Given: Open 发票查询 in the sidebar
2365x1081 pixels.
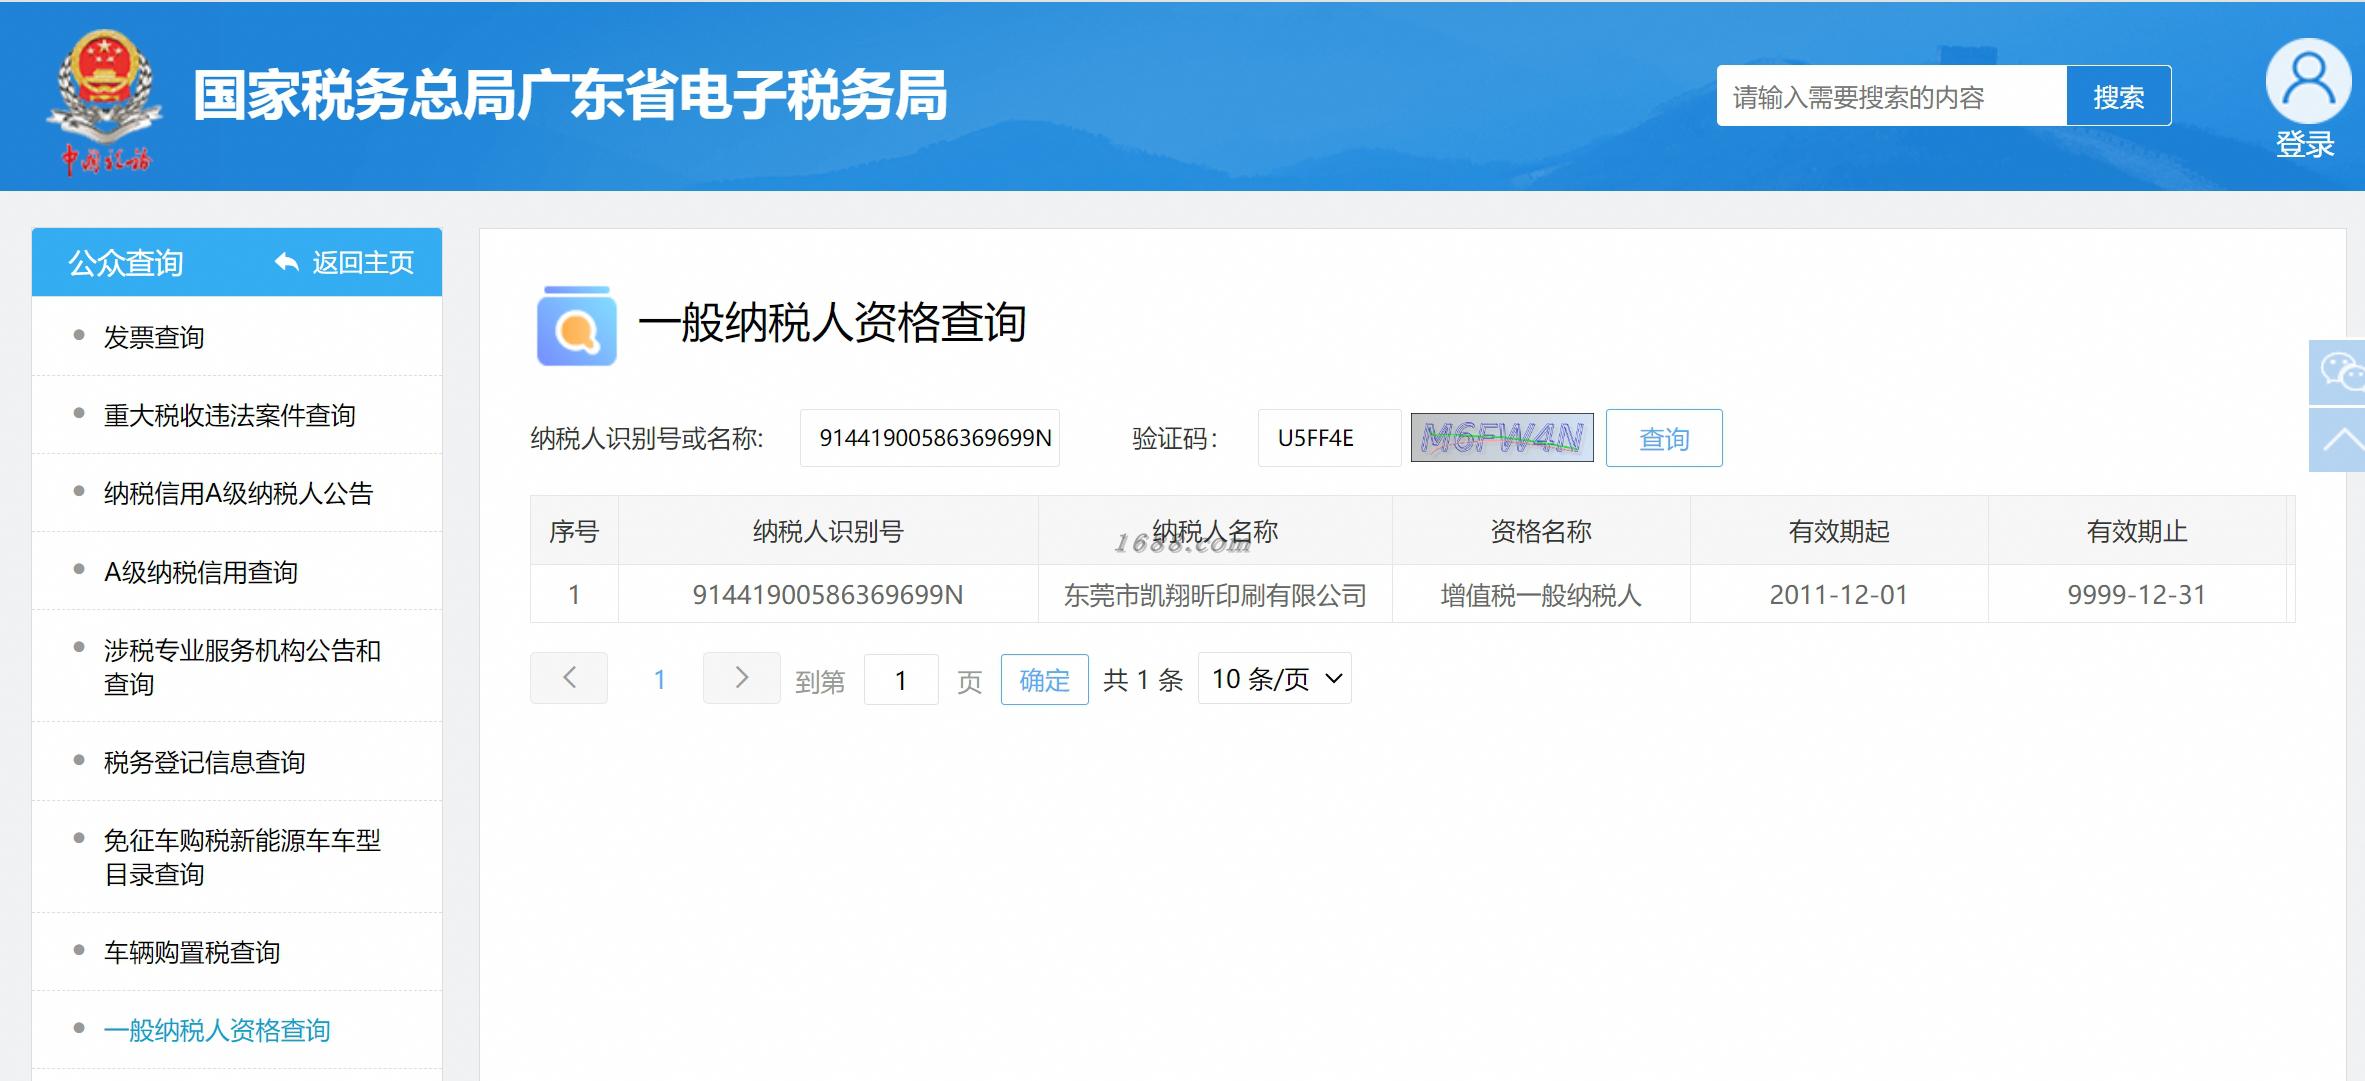Looking at the screenshot, I should click(x=154, y=337).
